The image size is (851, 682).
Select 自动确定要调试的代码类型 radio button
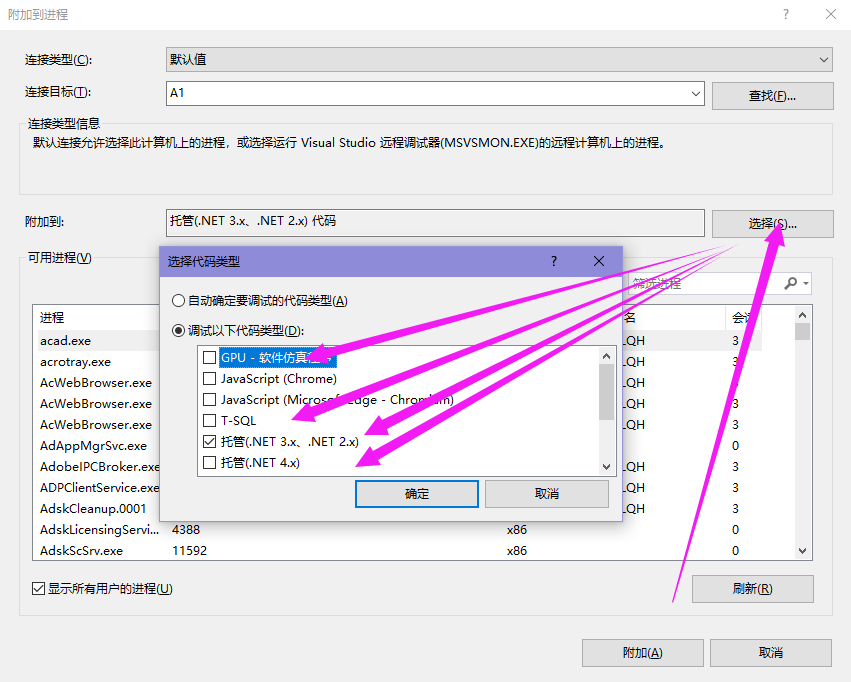click(179, 300)
